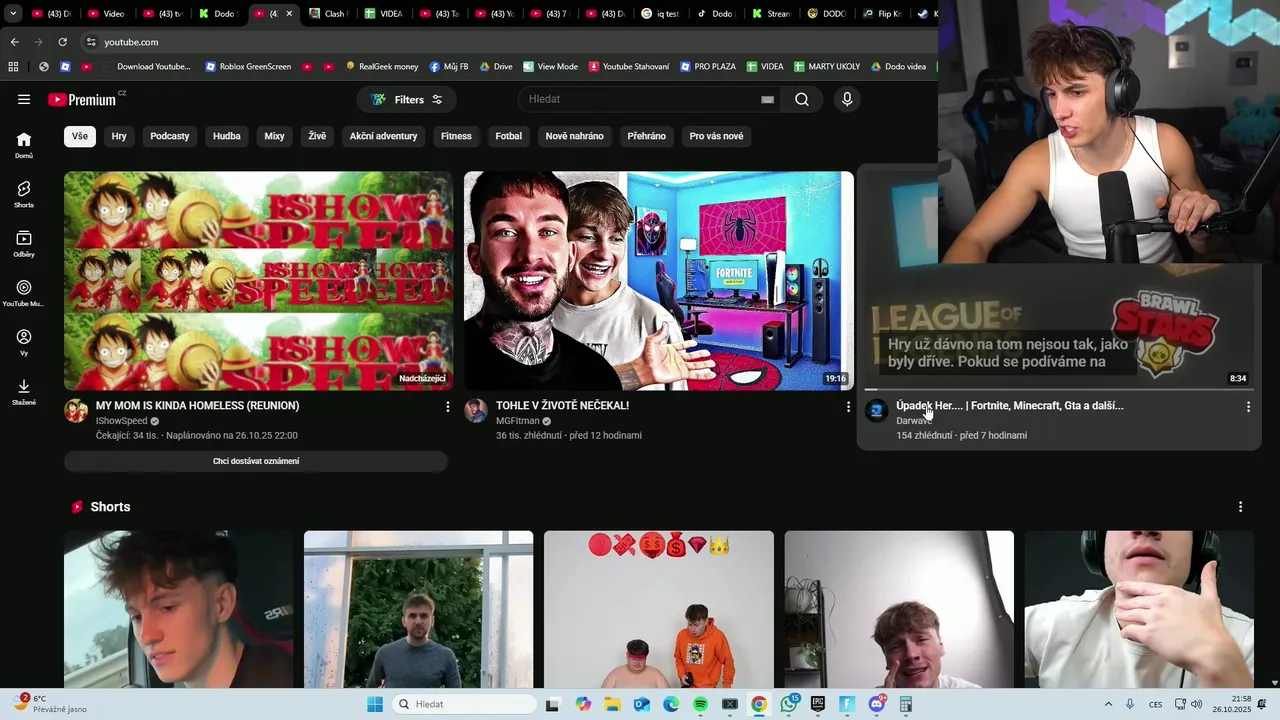
Task: Seek on the Úpadek Her preview progress bar
Action: coord(1058,389)
